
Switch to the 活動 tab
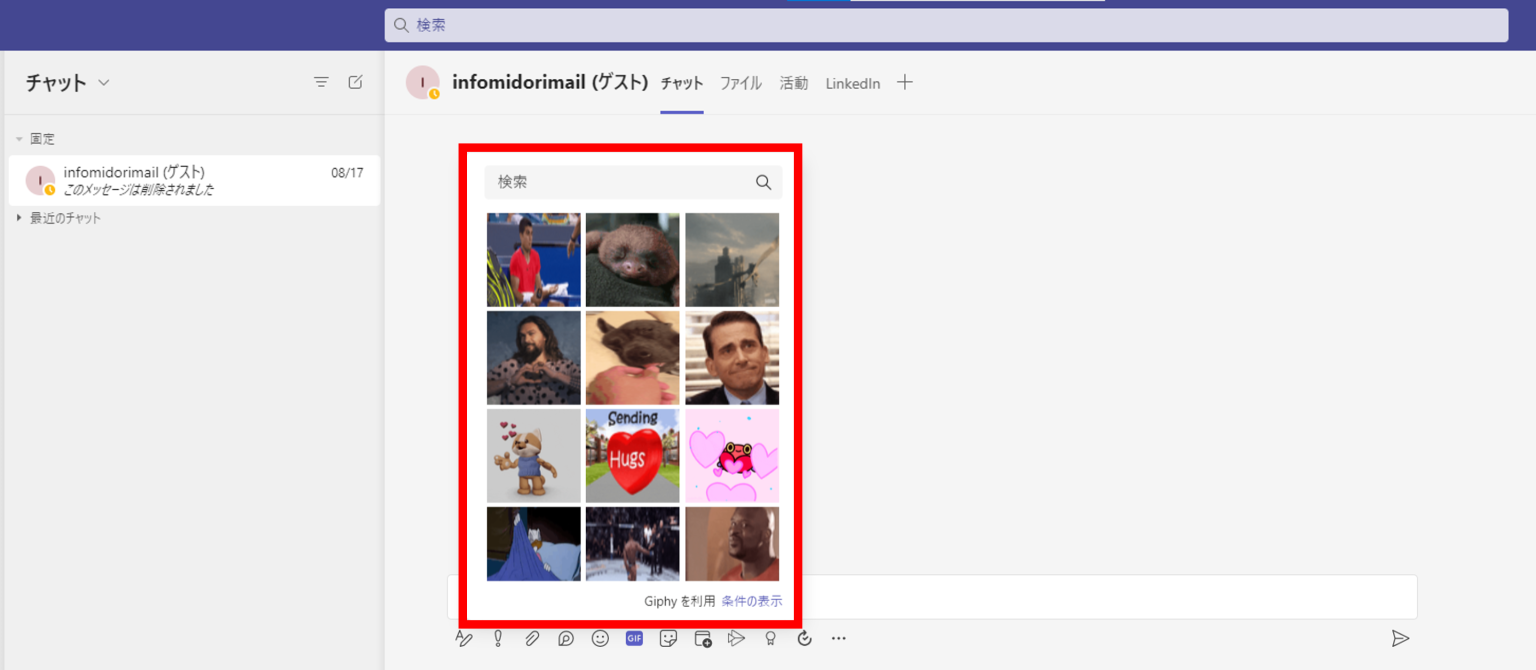click(x=793, y=84)
